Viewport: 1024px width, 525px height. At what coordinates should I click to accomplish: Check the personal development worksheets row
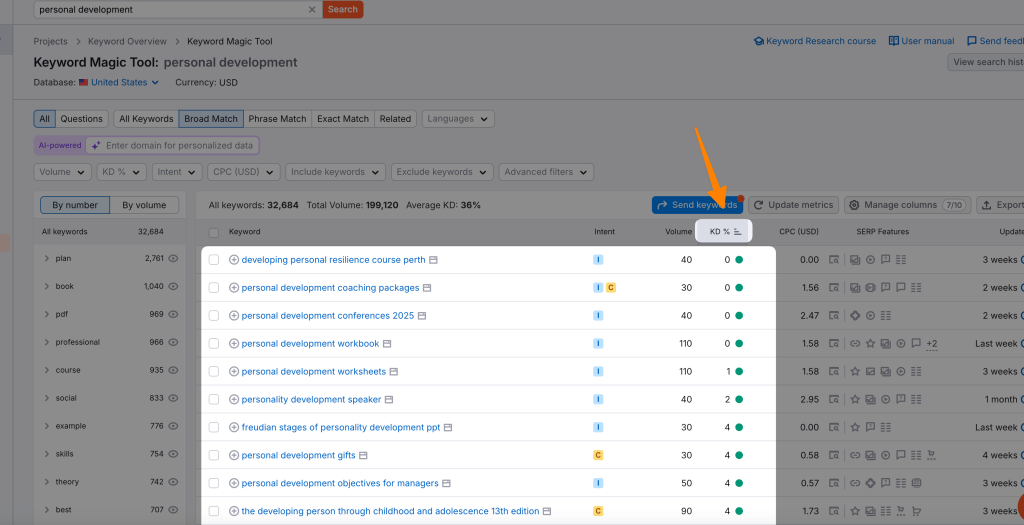(x=214, y=372)
